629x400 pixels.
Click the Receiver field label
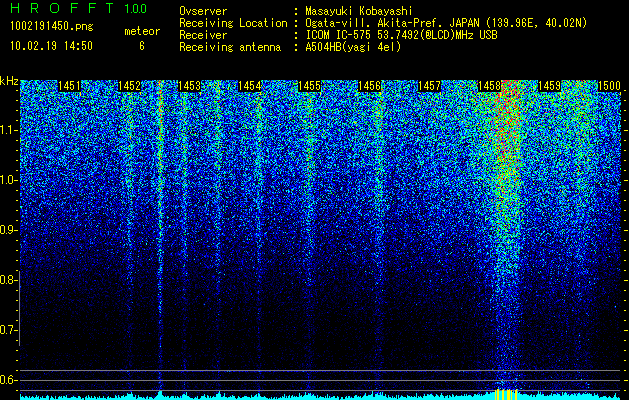[x=203, y=35]
